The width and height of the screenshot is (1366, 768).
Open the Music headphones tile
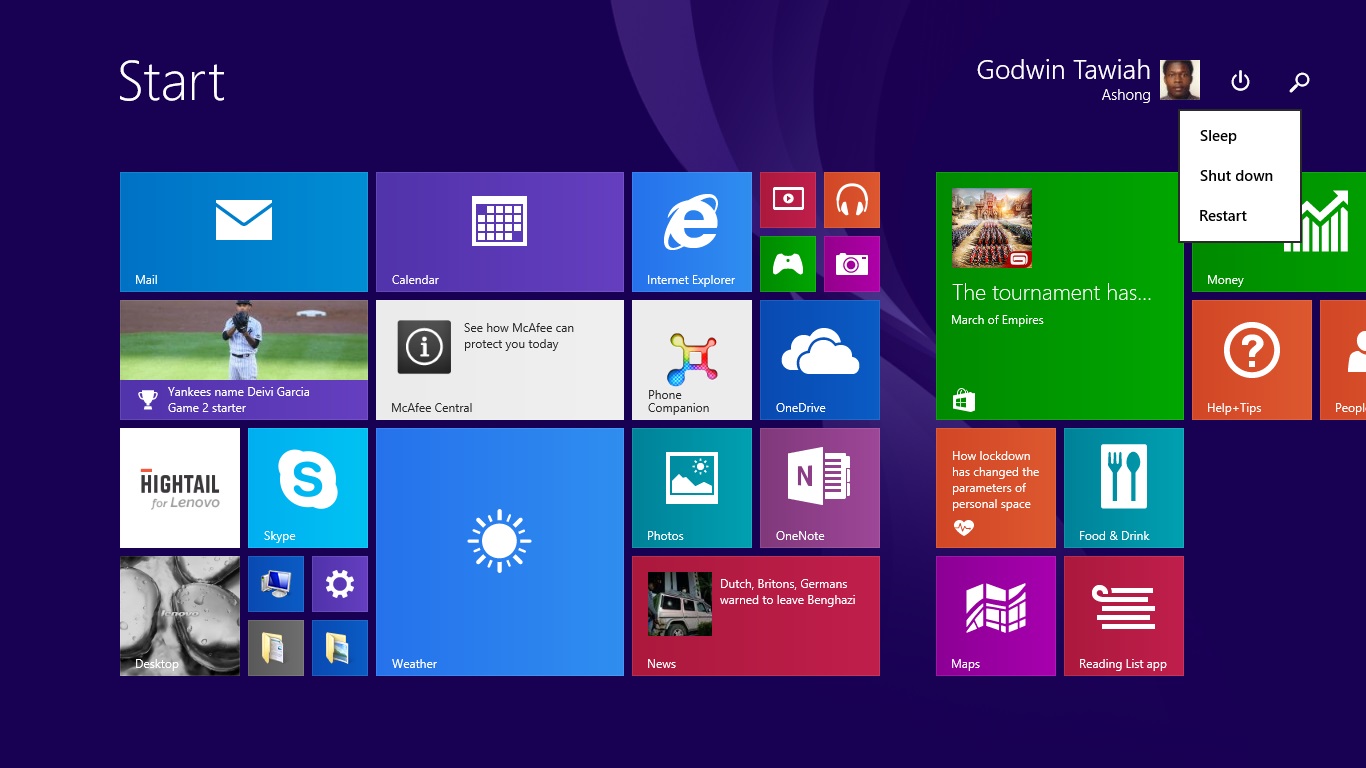(x=852, y=200)
